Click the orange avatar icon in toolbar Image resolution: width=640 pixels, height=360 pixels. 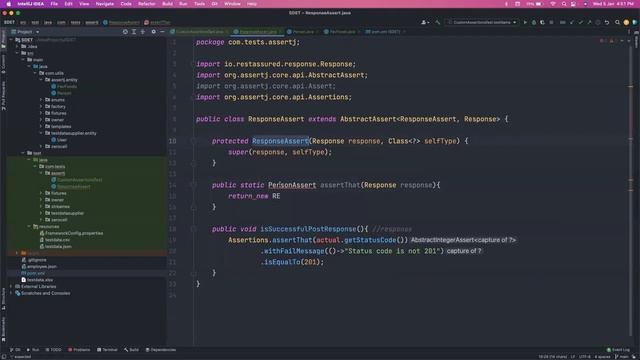pyautogui.click(x=626, y=22)
